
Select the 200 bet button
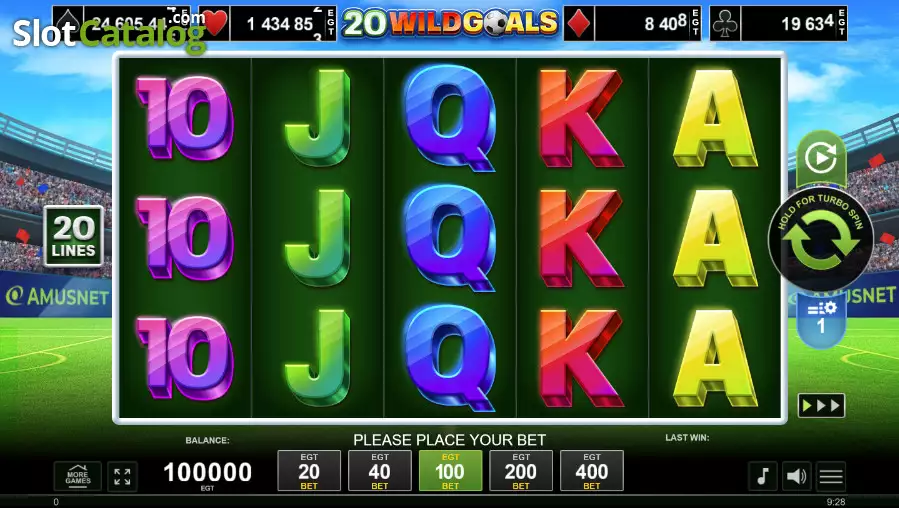coord(521,471)
